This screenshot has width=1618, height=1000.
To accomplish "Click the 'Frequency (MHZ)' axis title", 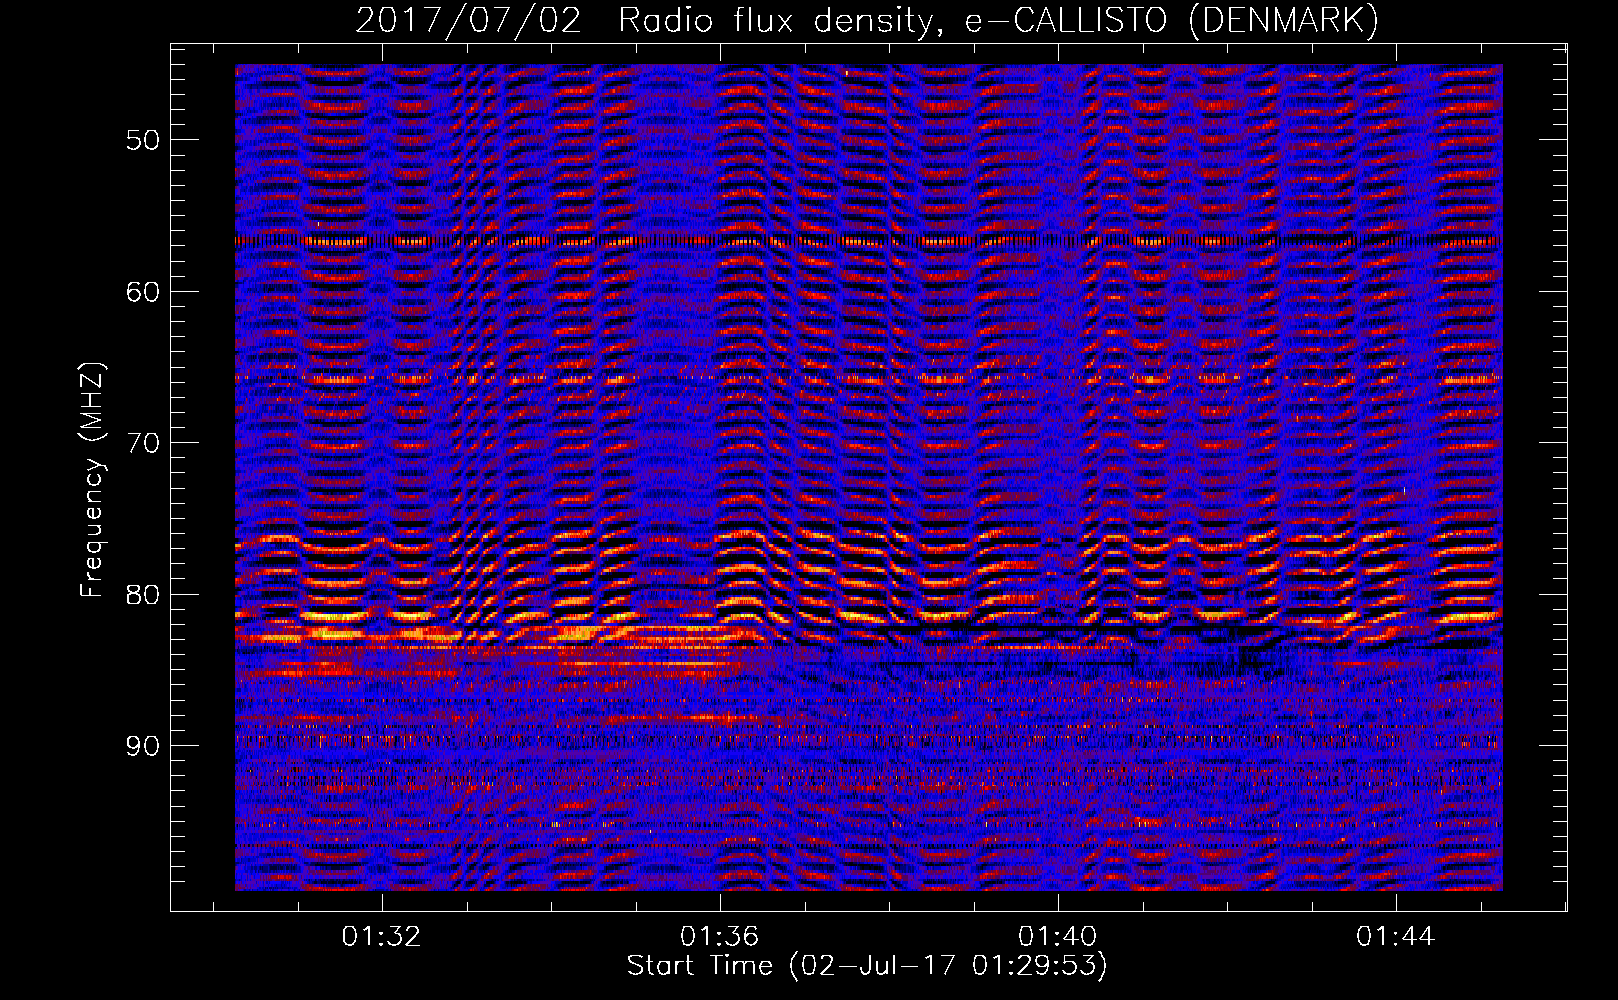I will (x=92, y=480).
